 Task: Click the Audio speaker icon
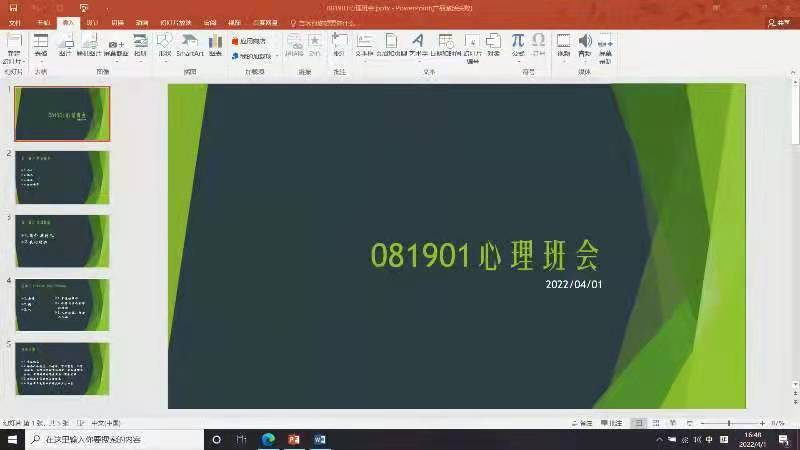click(x=585, y=44)
